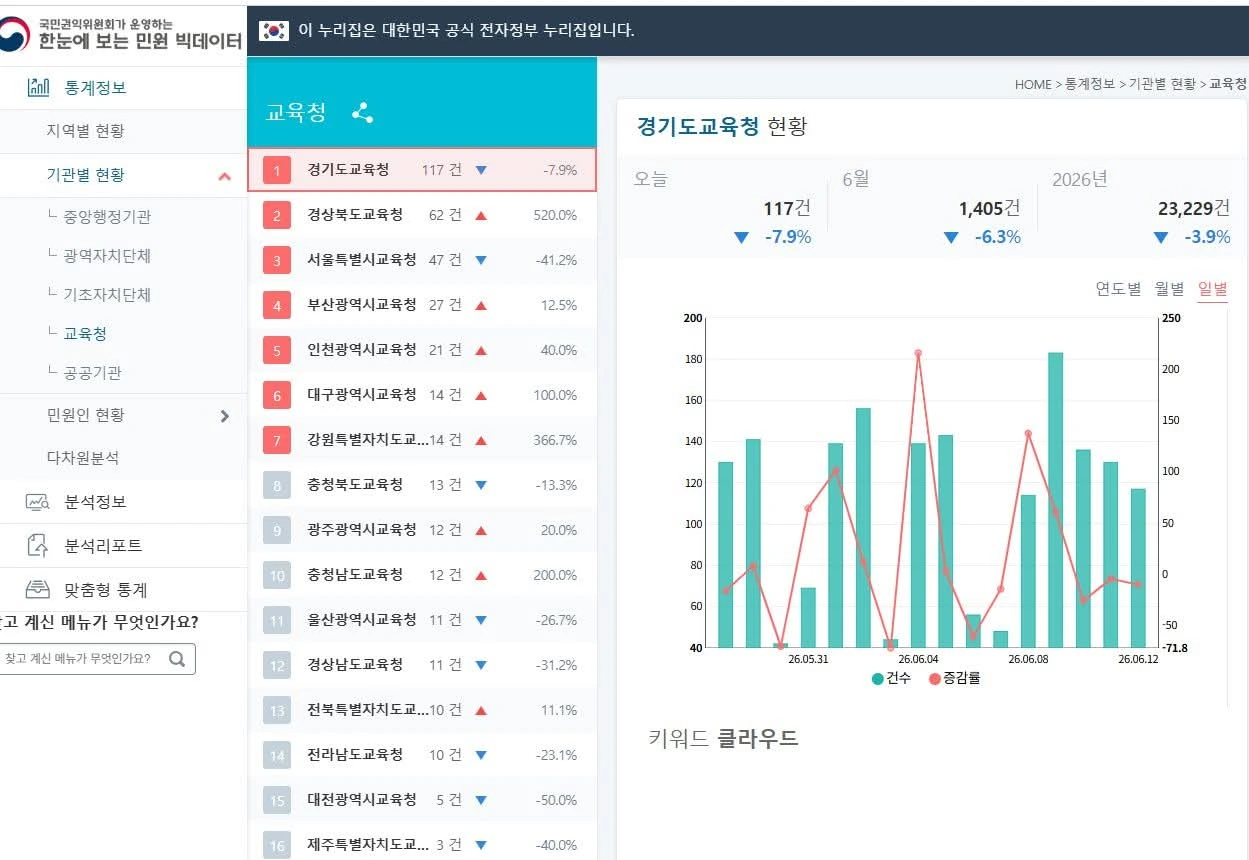Click the share icon beside 교육청 header
The width and height of the screenshot is (1249, 860).
coord(363,113)
